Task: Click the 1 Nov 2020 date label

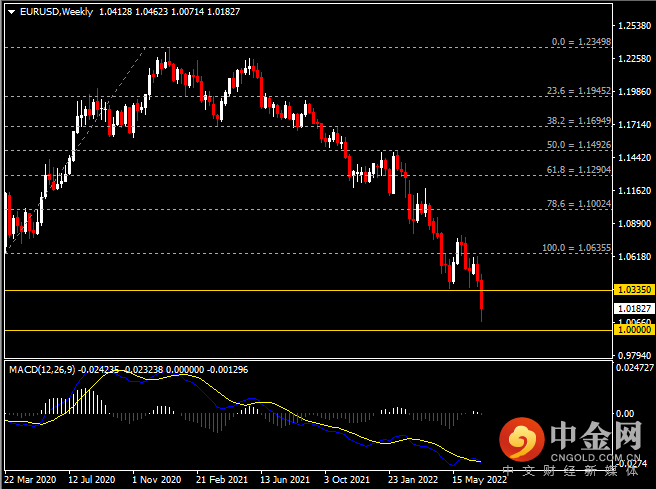Action: (x=156, y=480)
